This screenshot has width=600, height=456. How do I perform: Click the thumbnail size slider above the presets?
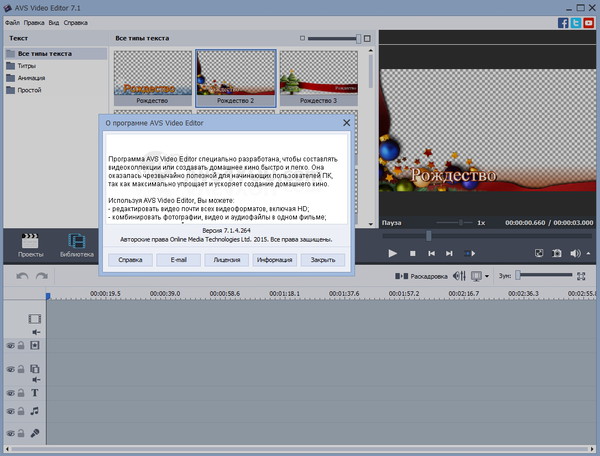[335, 38]
